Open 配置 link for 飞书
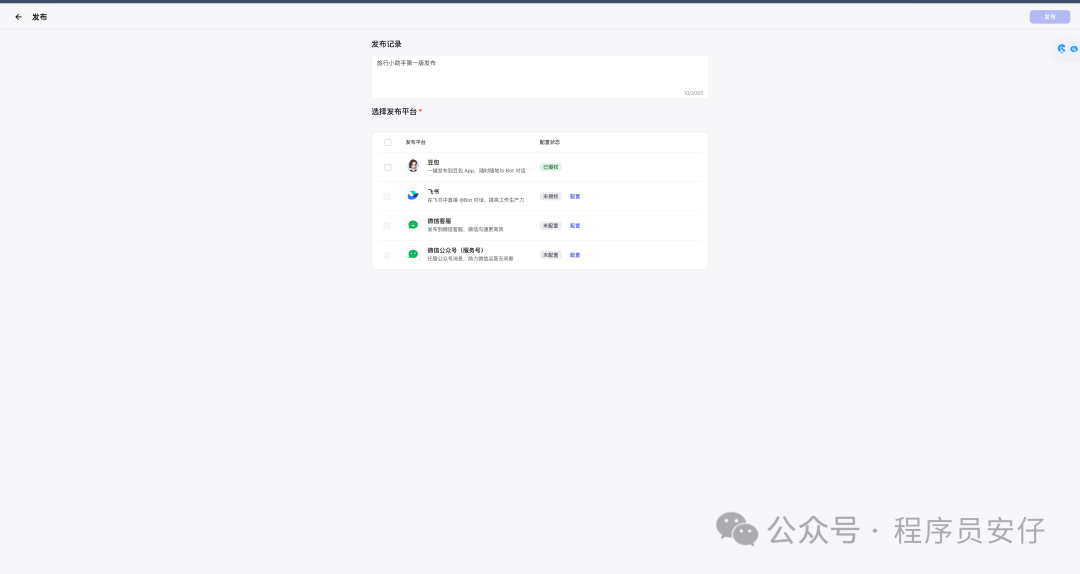The height and width of the screenshot is (574, 1080). coord(575,197)
